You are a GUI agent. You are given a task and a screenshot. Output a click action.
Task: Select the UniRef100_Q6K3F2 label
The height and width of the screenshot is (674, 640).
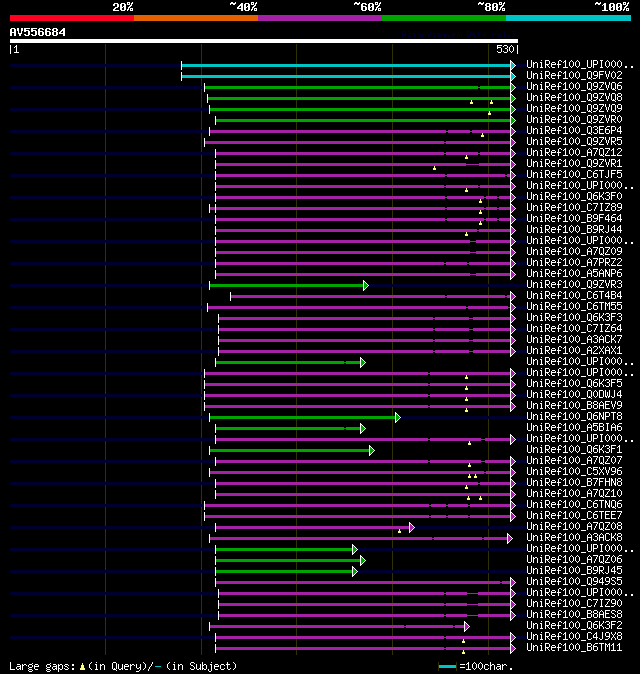click(x=574, y=625)
